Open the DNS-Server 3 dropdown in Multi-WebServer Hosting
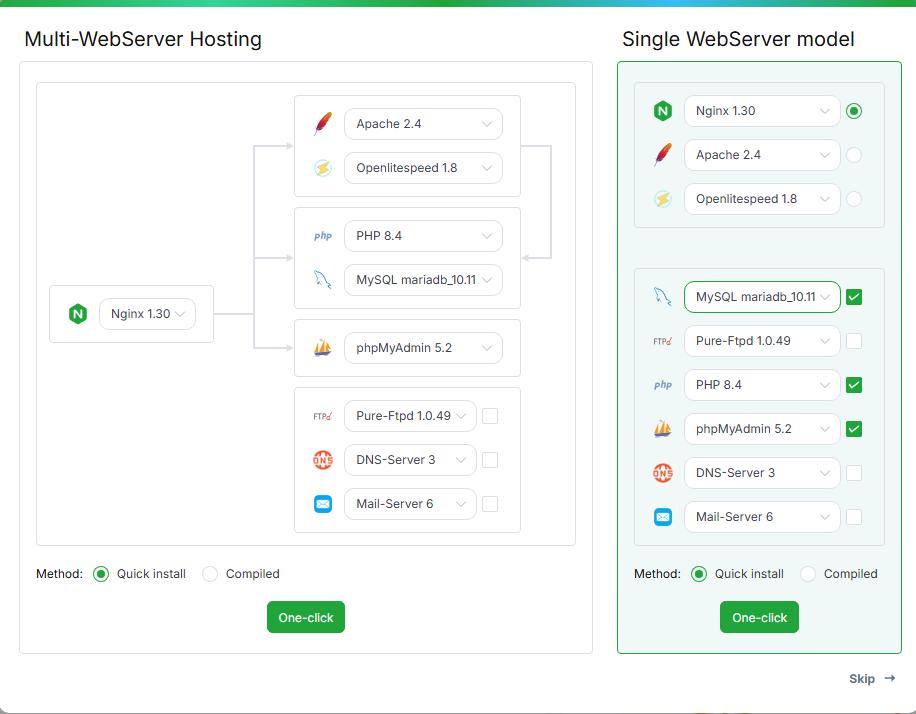 coord(410,460)
